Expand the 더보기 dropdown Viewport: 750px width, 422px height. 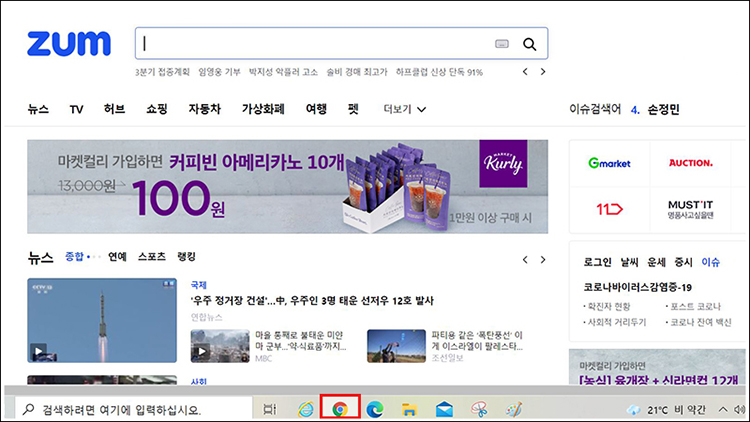(405, 110)
